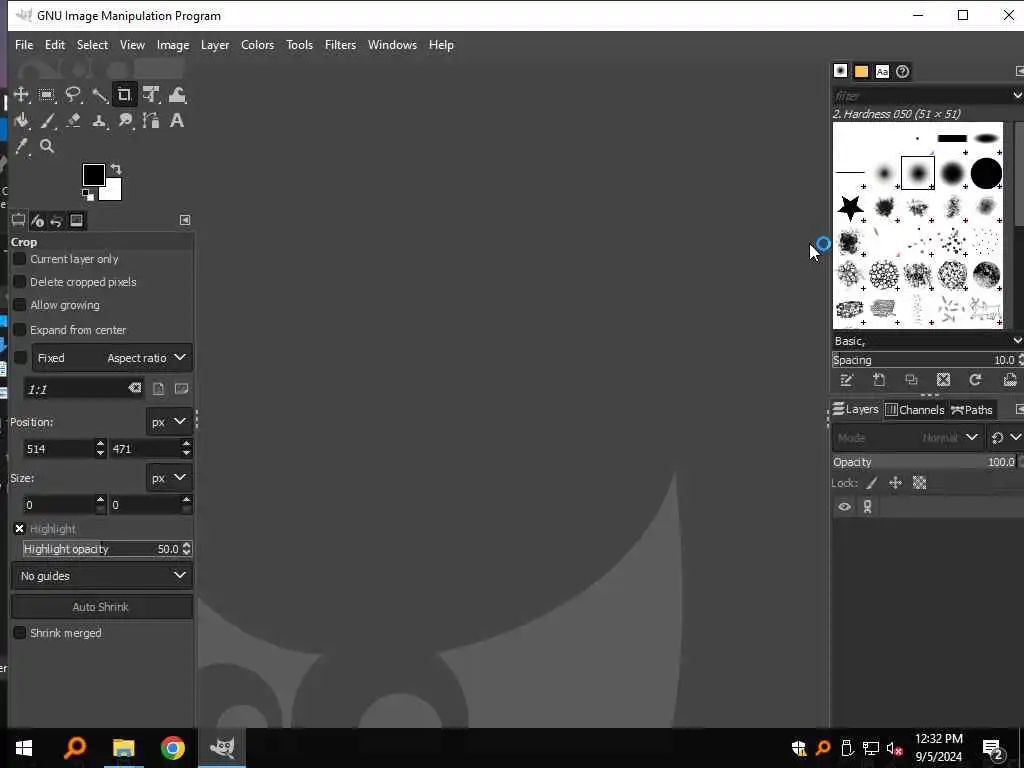Click the Position X field showing 514
The height and width of the screenshot is (768, 1024).
point(59,449)
